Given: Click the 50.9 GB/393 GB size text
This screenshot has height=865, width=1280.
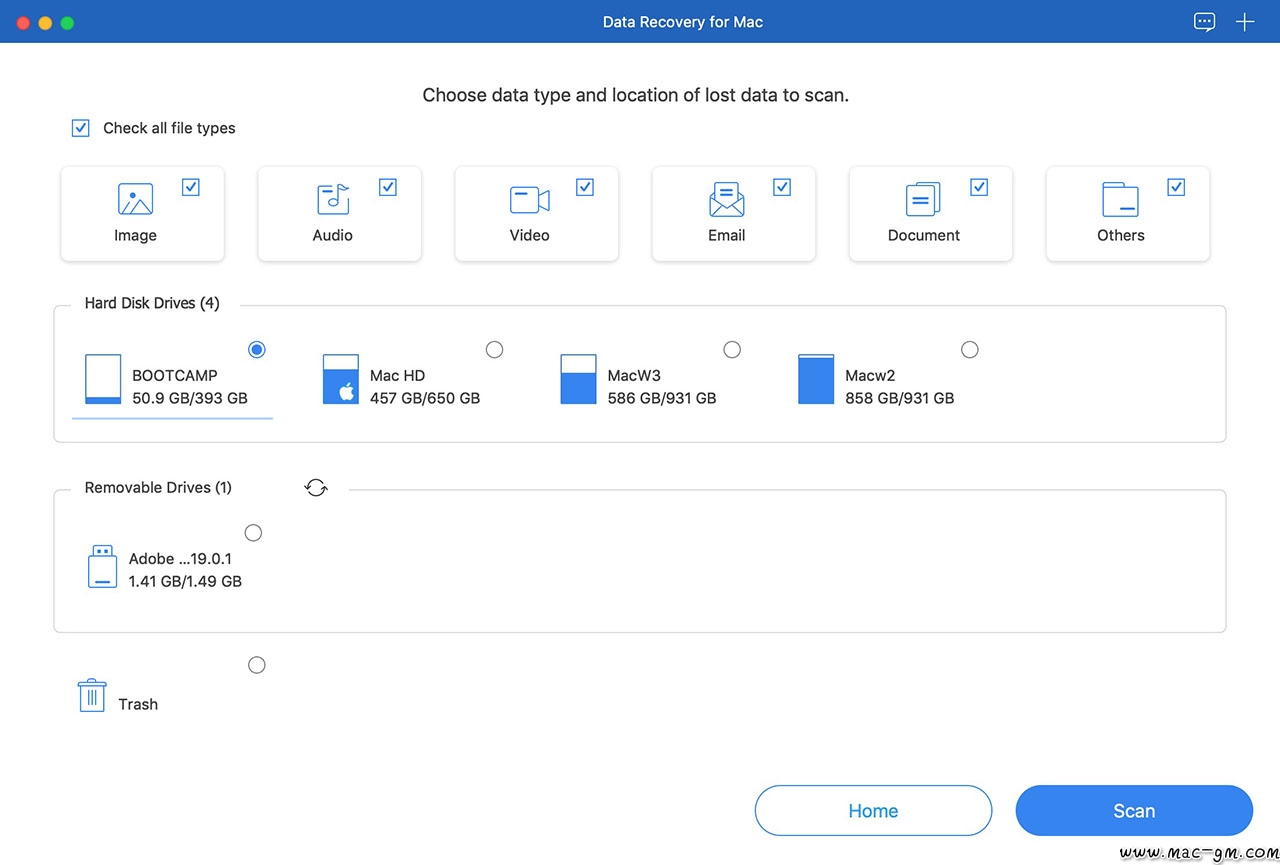Looking at the screenshot, I should coord(190,398).
